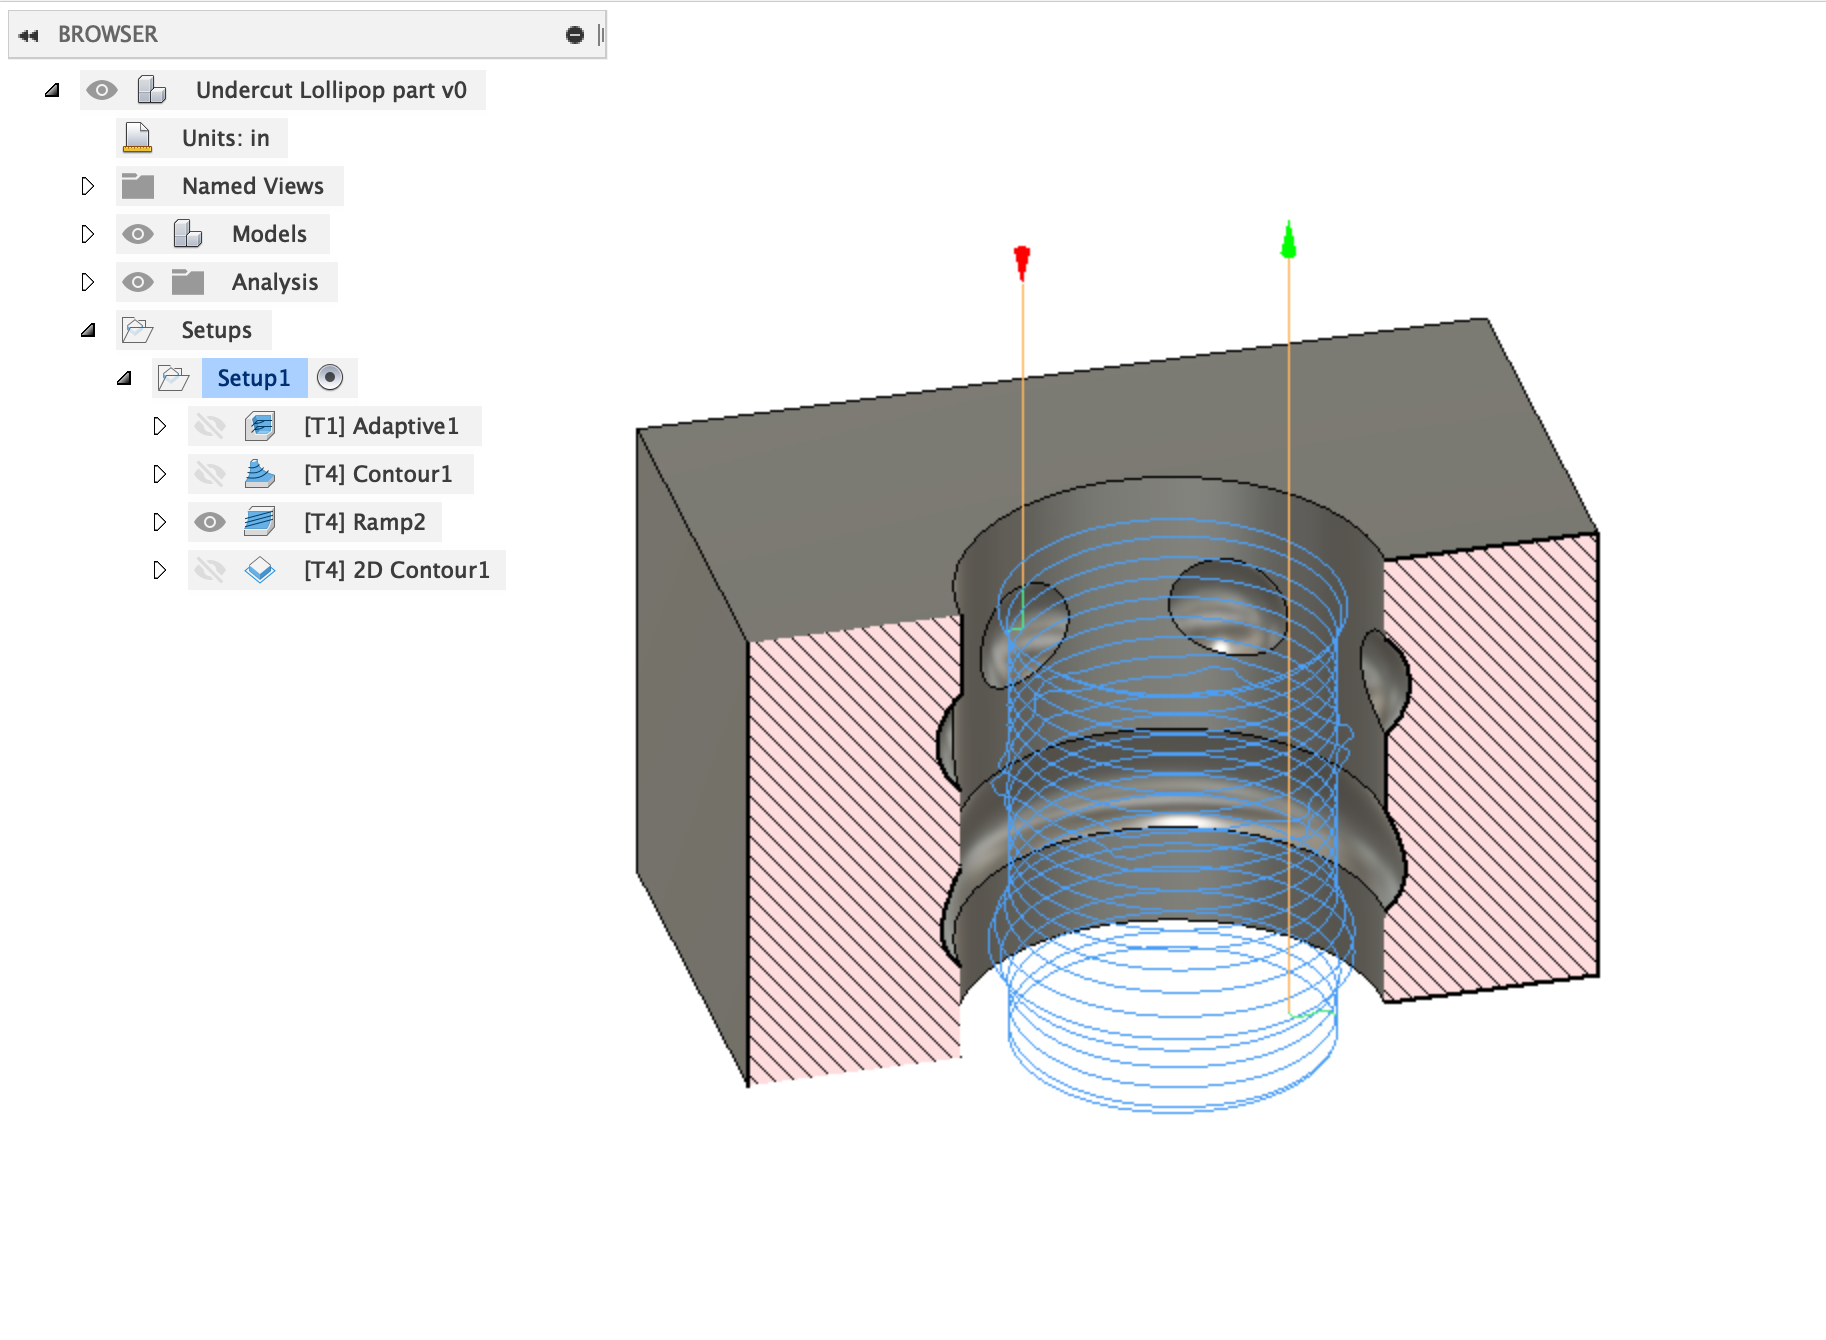Select the Undercut Lollipop part v0 label
This screenshot has height=1340, width=1826.
click(x=332, y=89)
